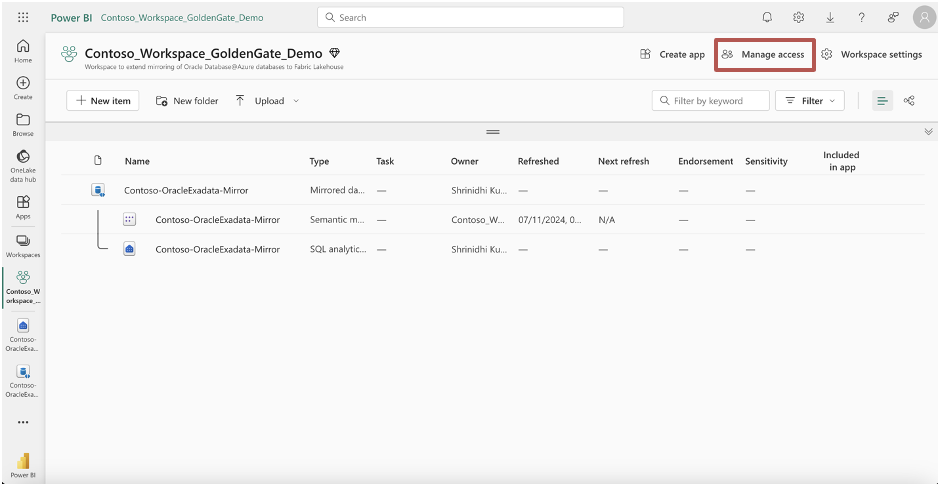Open Workspace settings

coord(872,55)
